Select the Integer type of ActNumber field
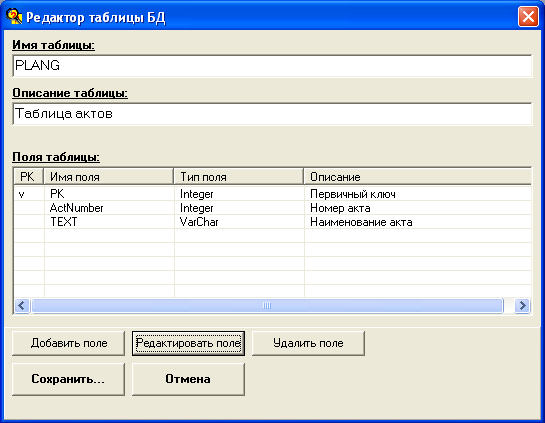 tap(239, 208)
